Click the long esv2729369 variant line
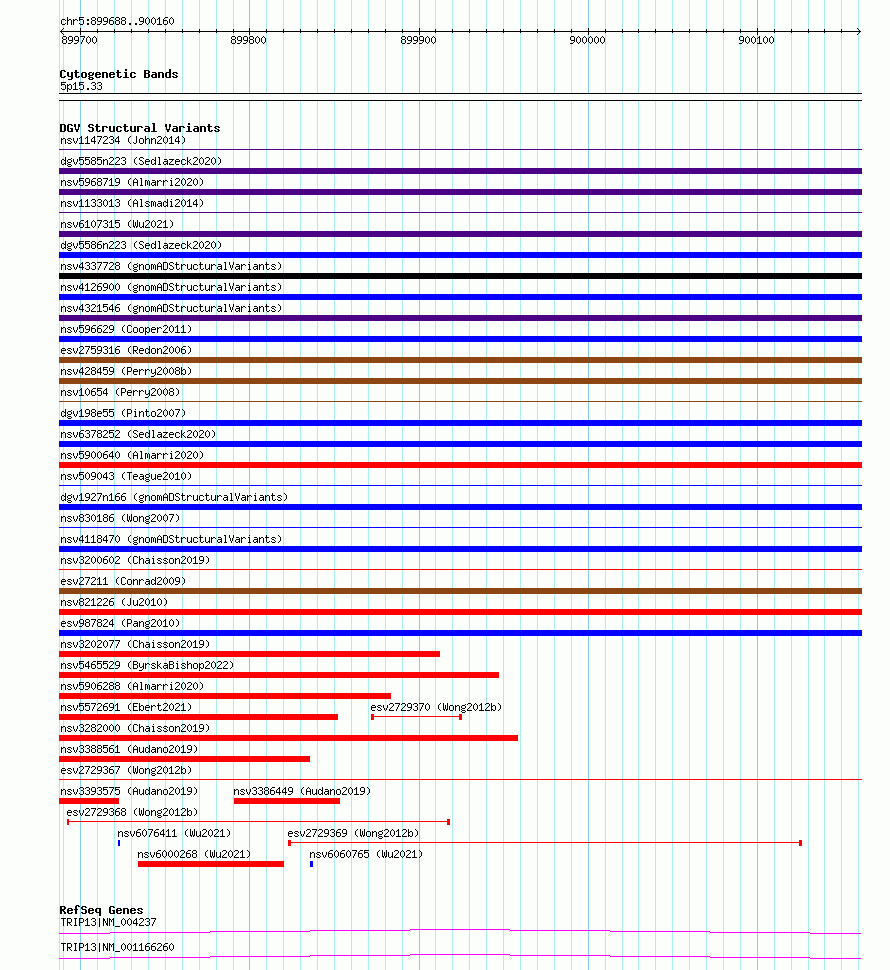The image size is (890, 970). click(545, 844)
